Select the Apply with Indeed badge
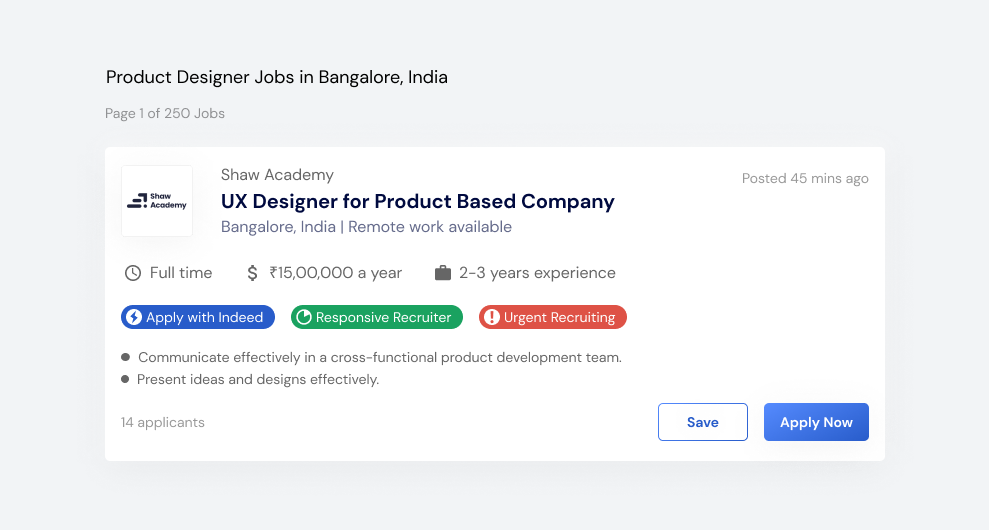The height and width of the screenshot is (530, 989). click(198, 317)
